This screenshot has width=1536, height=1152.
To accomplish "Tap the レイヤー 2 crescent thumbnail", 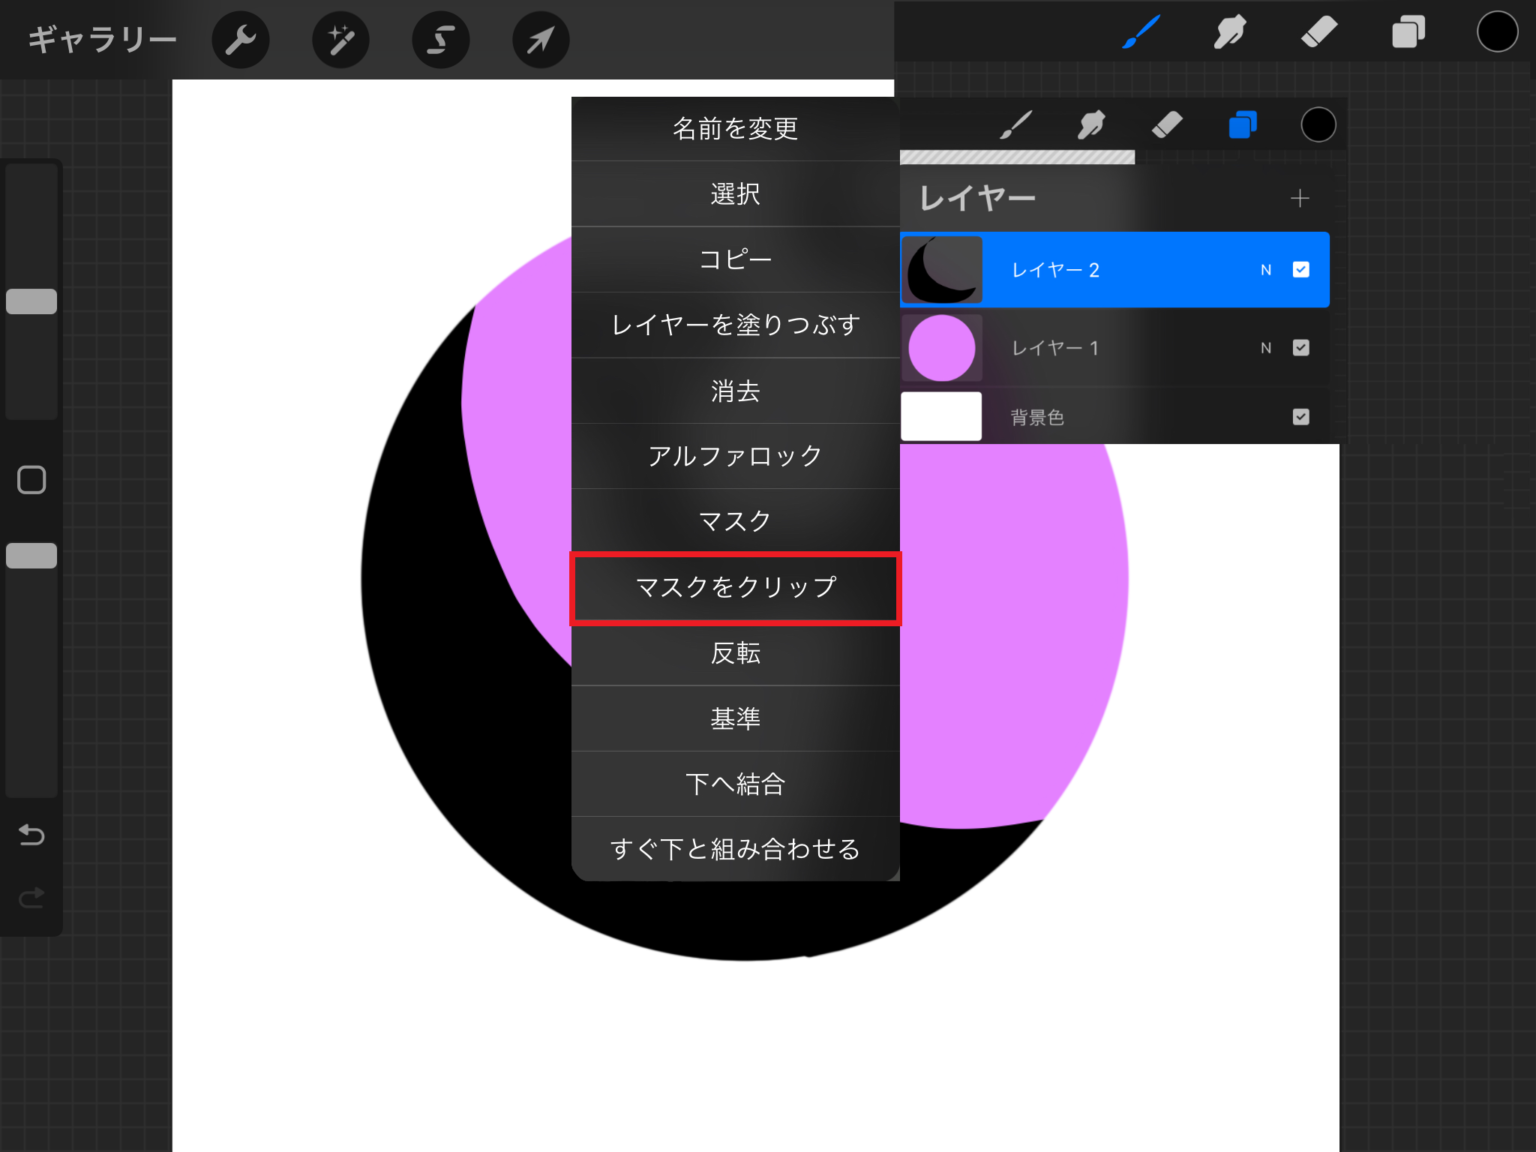I will (x=941, y=269).
